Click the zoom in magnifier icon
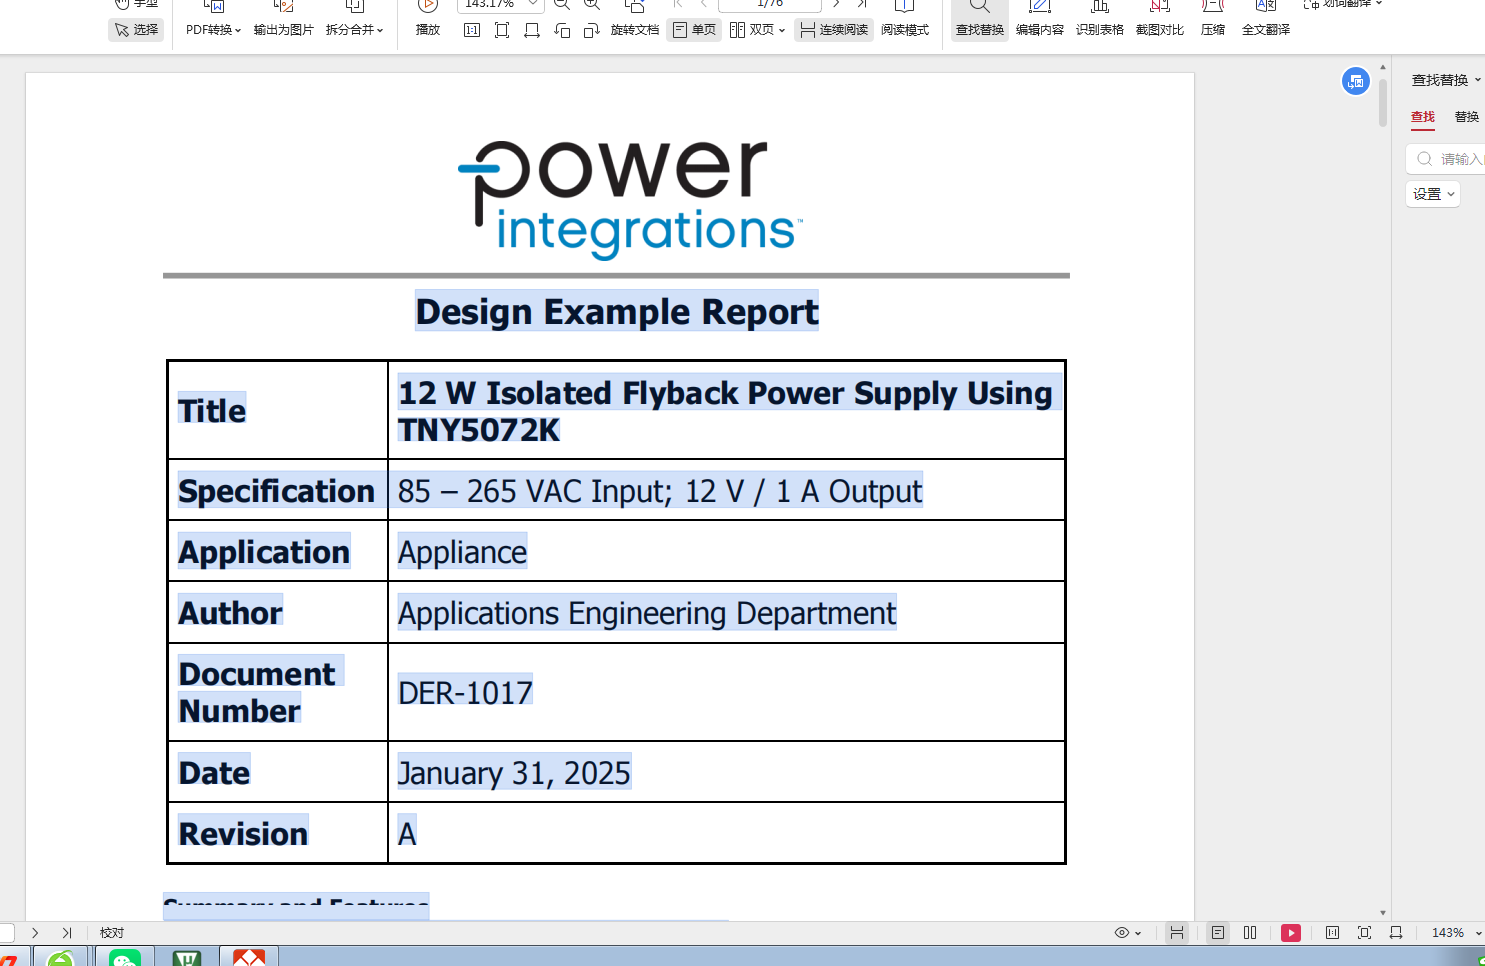The width and height of the screenshot is (1485, 966). (592, 4)
